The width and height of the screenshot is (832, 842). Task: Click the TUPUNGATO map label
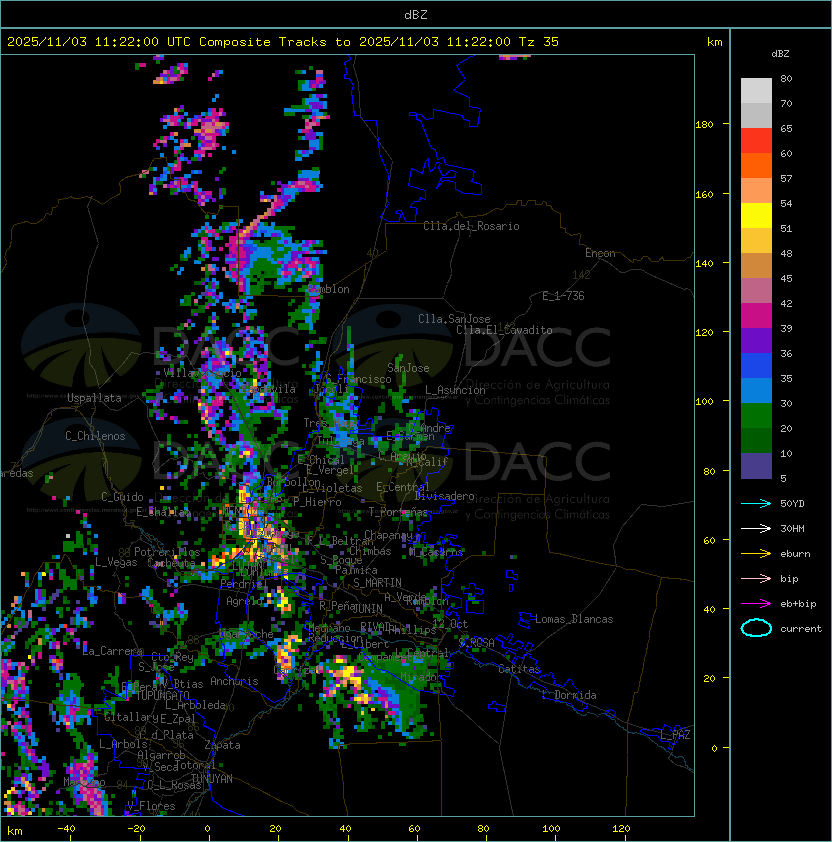click(x=163, y=695)
